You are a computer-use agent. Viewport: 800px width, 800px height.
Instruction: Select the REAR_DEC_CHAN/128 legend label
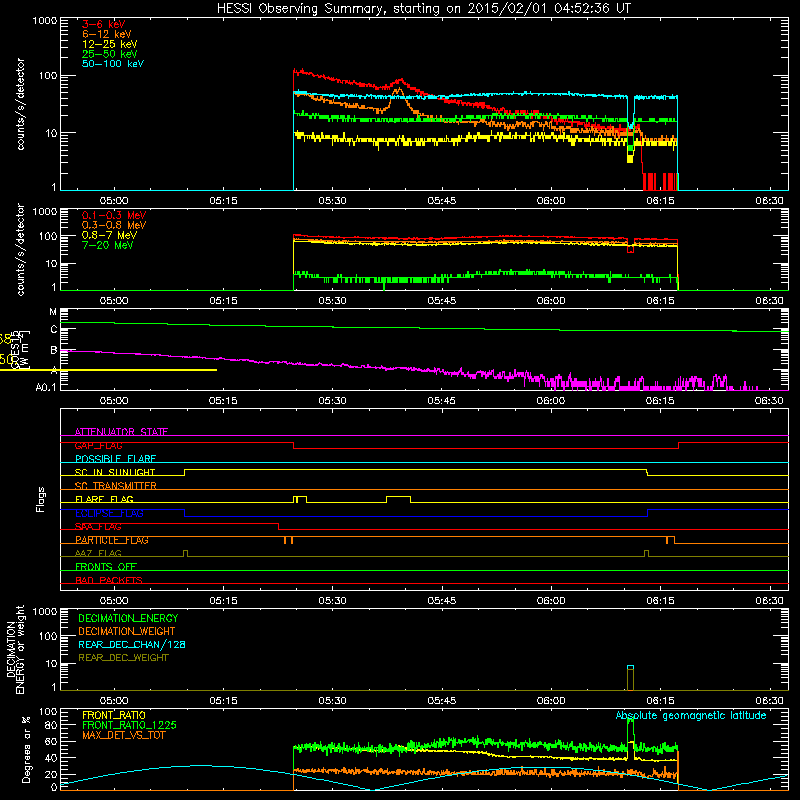132,645
